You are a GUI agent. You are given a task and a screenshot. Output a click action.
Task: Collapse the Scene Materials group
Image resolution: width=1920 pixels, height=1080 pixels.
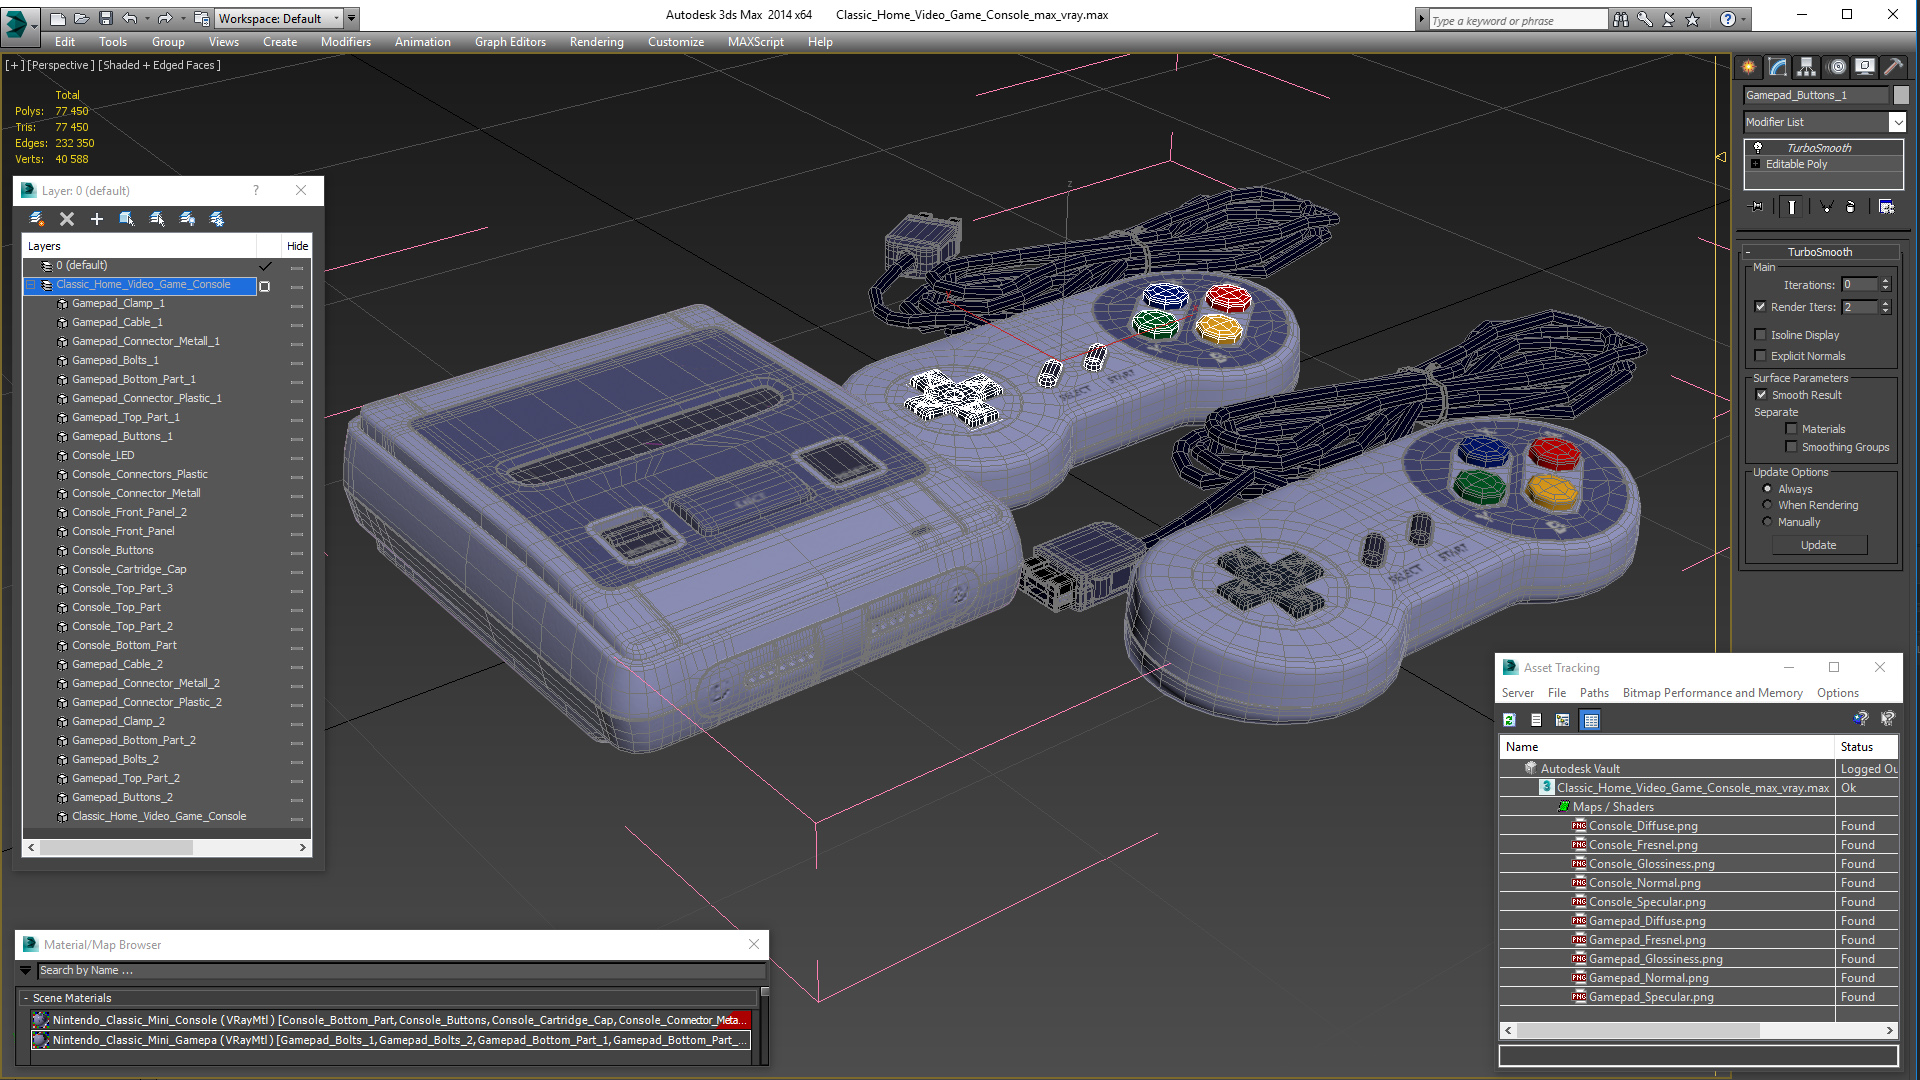coord(26,998)
